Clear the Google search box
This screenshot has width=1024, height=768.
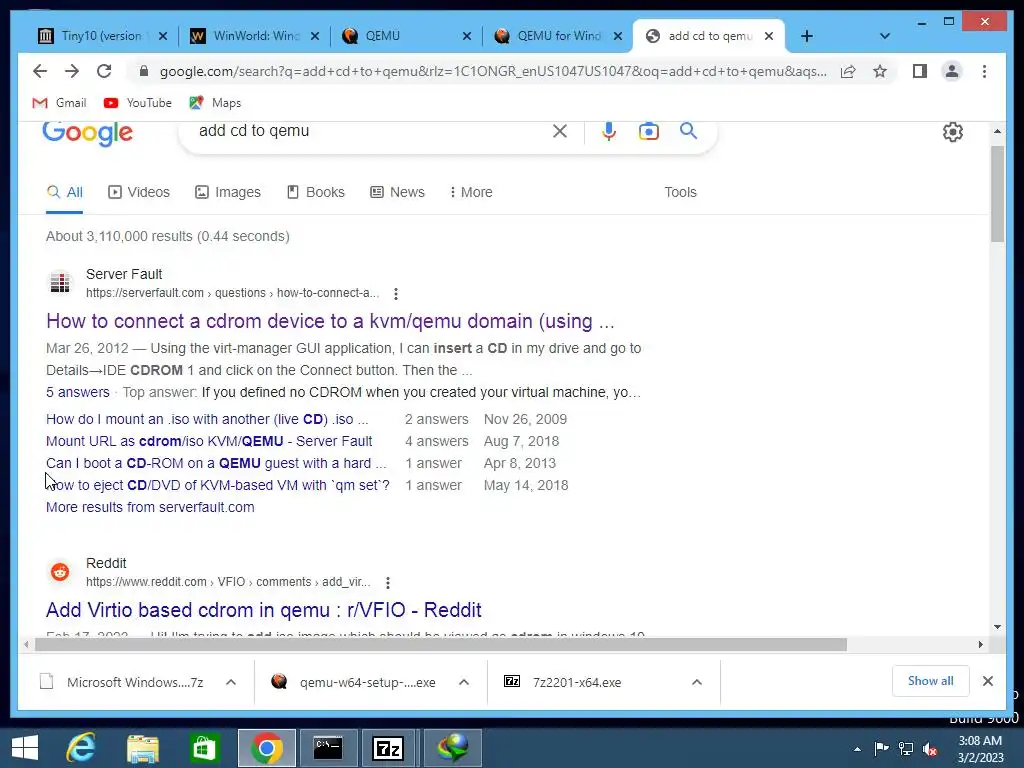tap(560, 131)
